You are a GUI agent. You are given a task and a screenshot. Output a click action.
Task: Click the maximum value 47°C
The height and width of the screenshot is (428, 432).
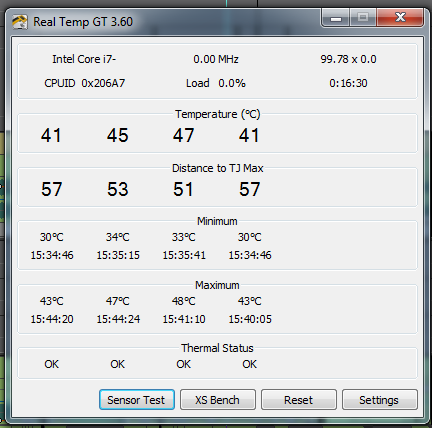pos(118,301)
